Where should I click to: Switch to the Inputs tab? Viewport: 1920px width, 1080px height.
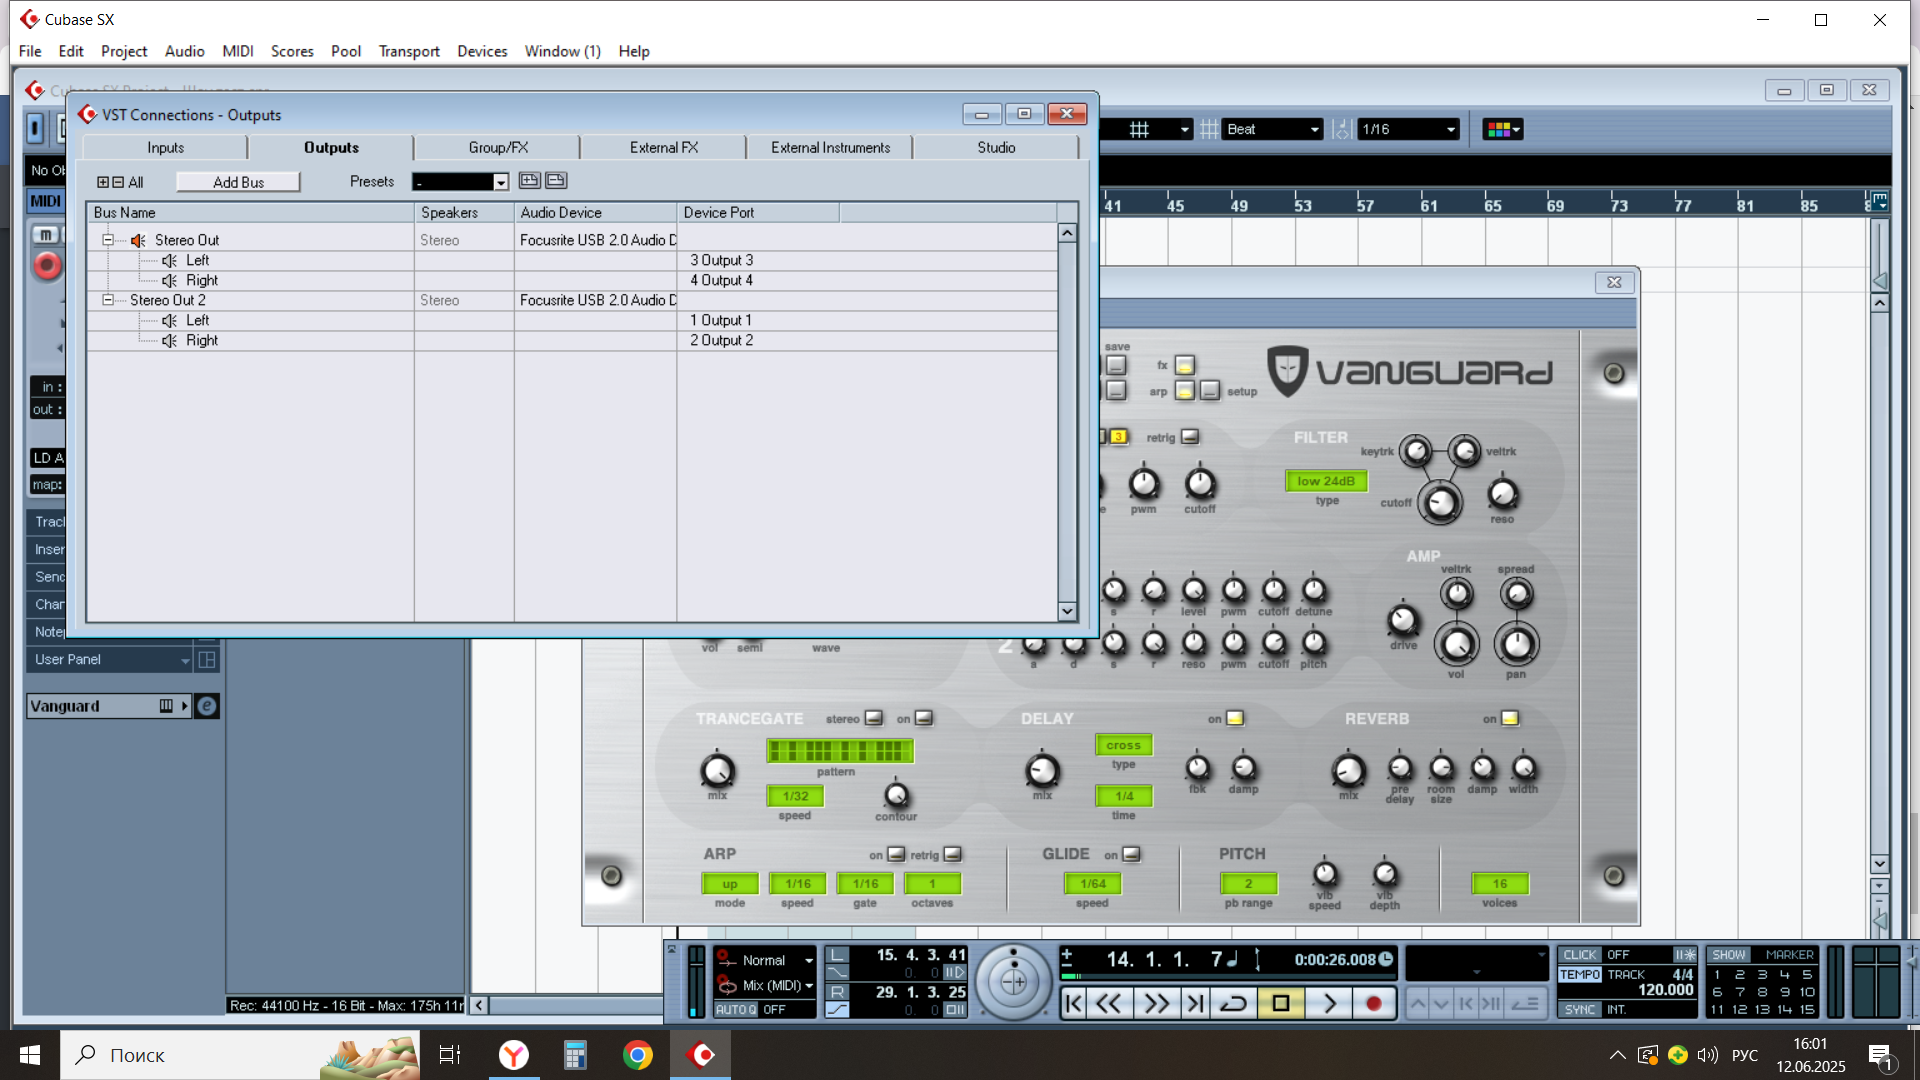[166, 148]
